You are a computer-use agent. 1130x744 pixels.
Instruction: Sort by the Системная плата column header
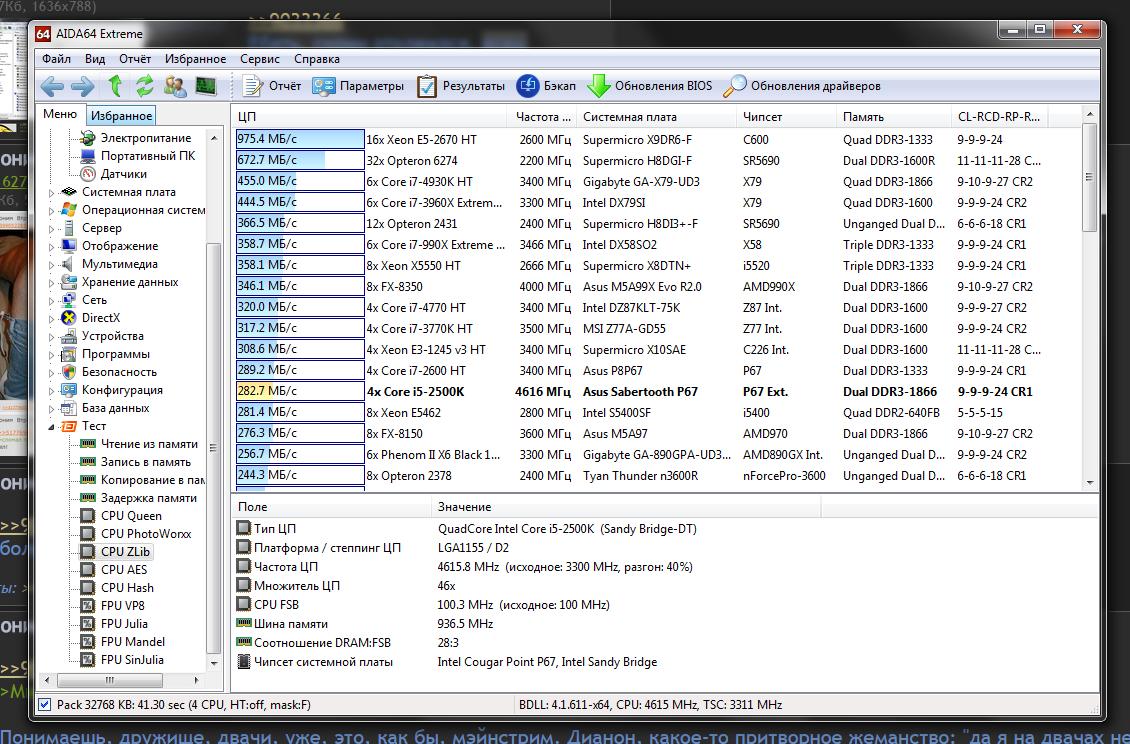[x=656, y=117]
